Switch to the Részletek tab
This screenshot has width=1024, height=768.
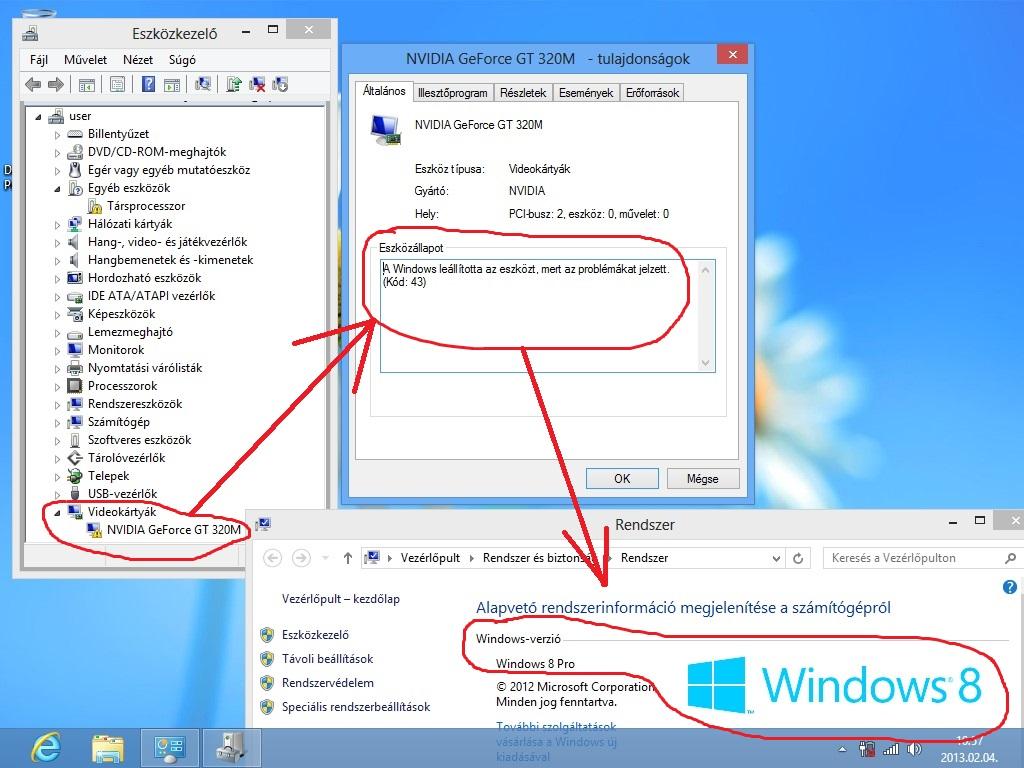[522, 93]
